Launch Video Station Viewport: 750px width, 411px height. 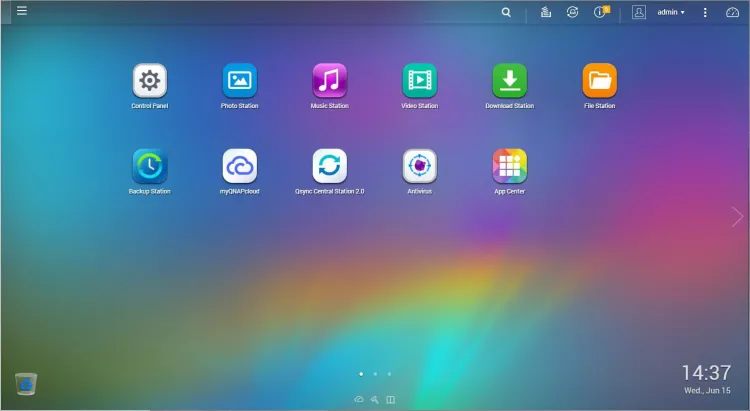pos(419,80)
